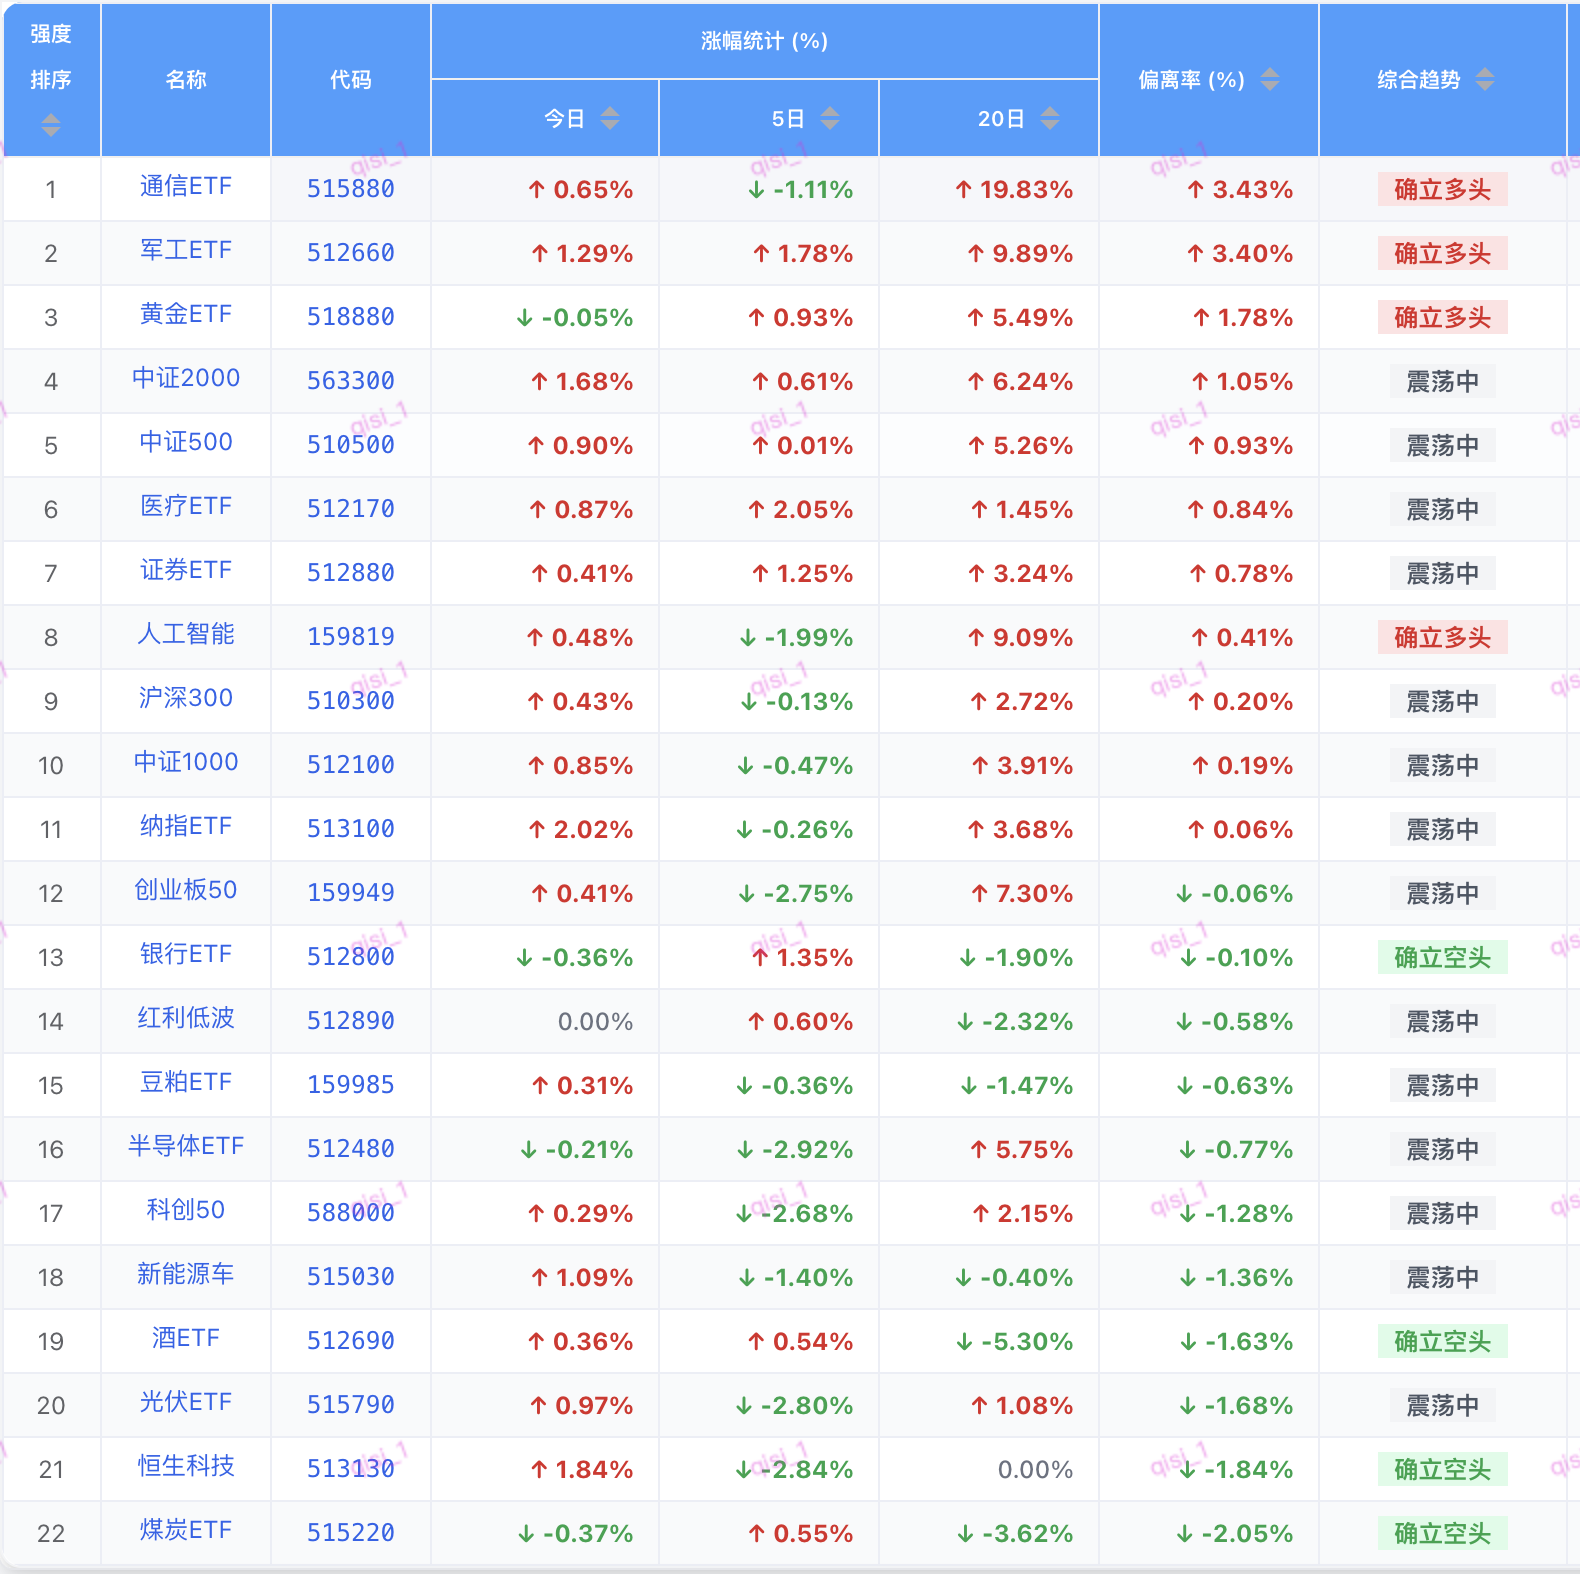Click the 人工智能 确立多头 trend tag

click(x=1442, y=637)
